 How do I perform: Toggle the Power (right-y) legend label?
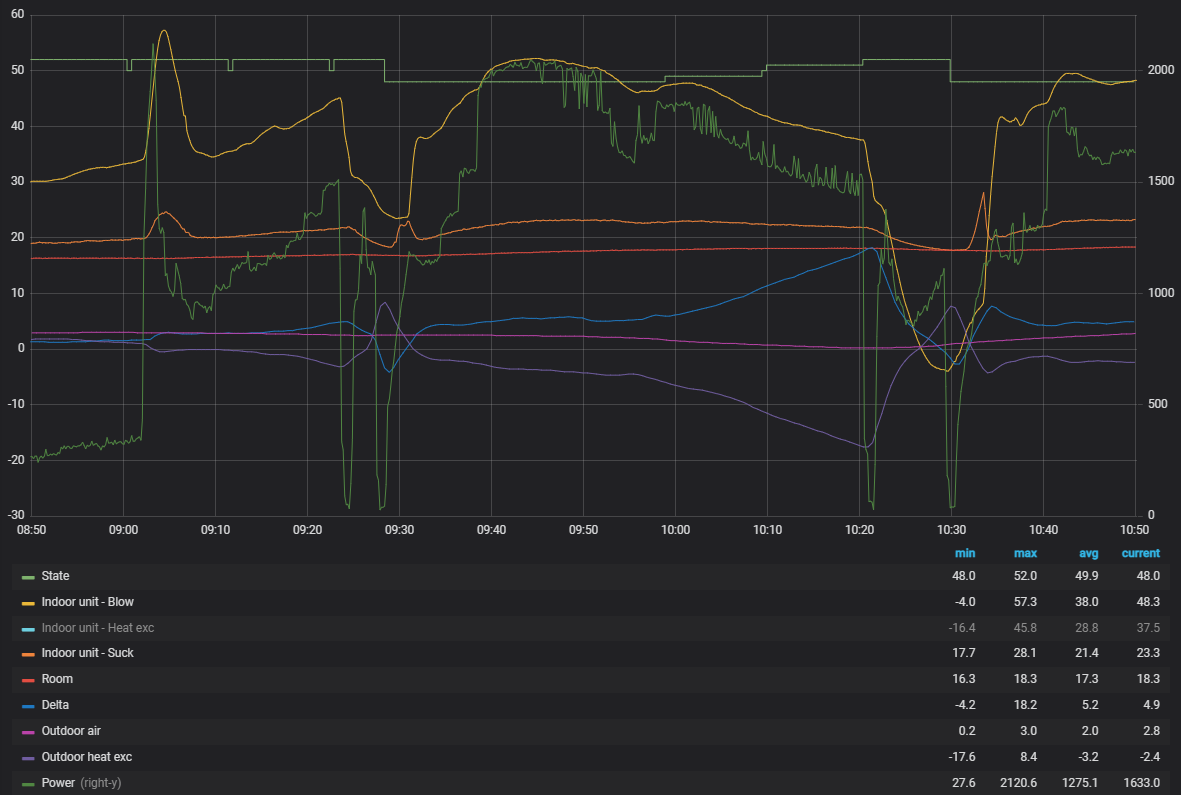tap(81, 783)
